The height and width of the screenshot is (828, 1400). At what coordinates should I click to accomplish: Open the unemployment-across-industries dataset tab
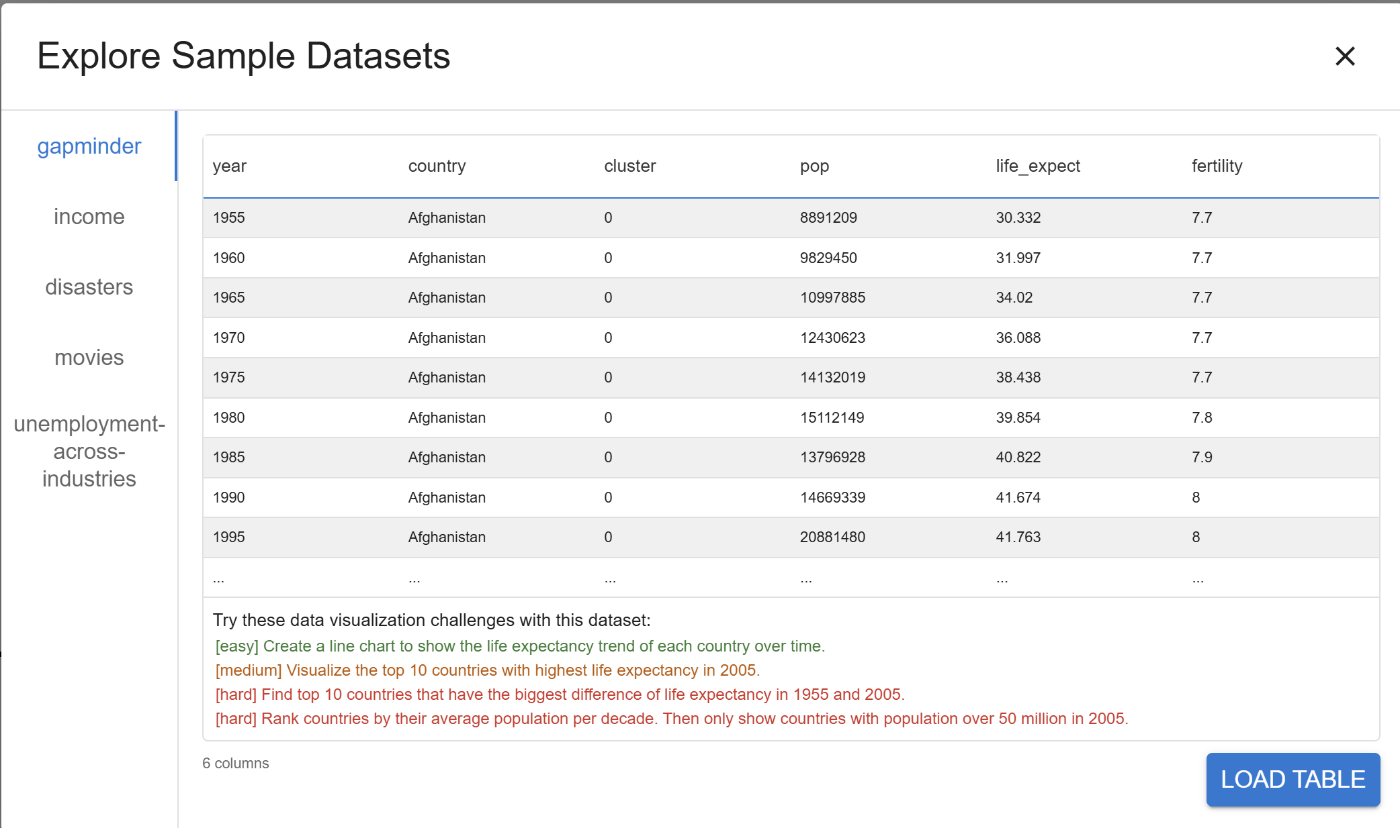pos(89,451)
